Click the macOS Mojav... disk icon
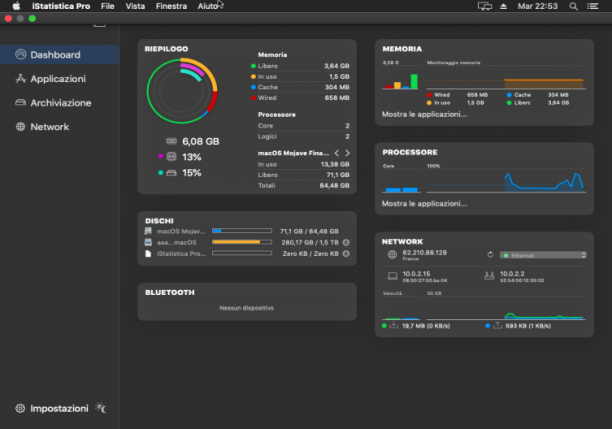The height and width of the screenshot is (429, 612). [148, 231]
